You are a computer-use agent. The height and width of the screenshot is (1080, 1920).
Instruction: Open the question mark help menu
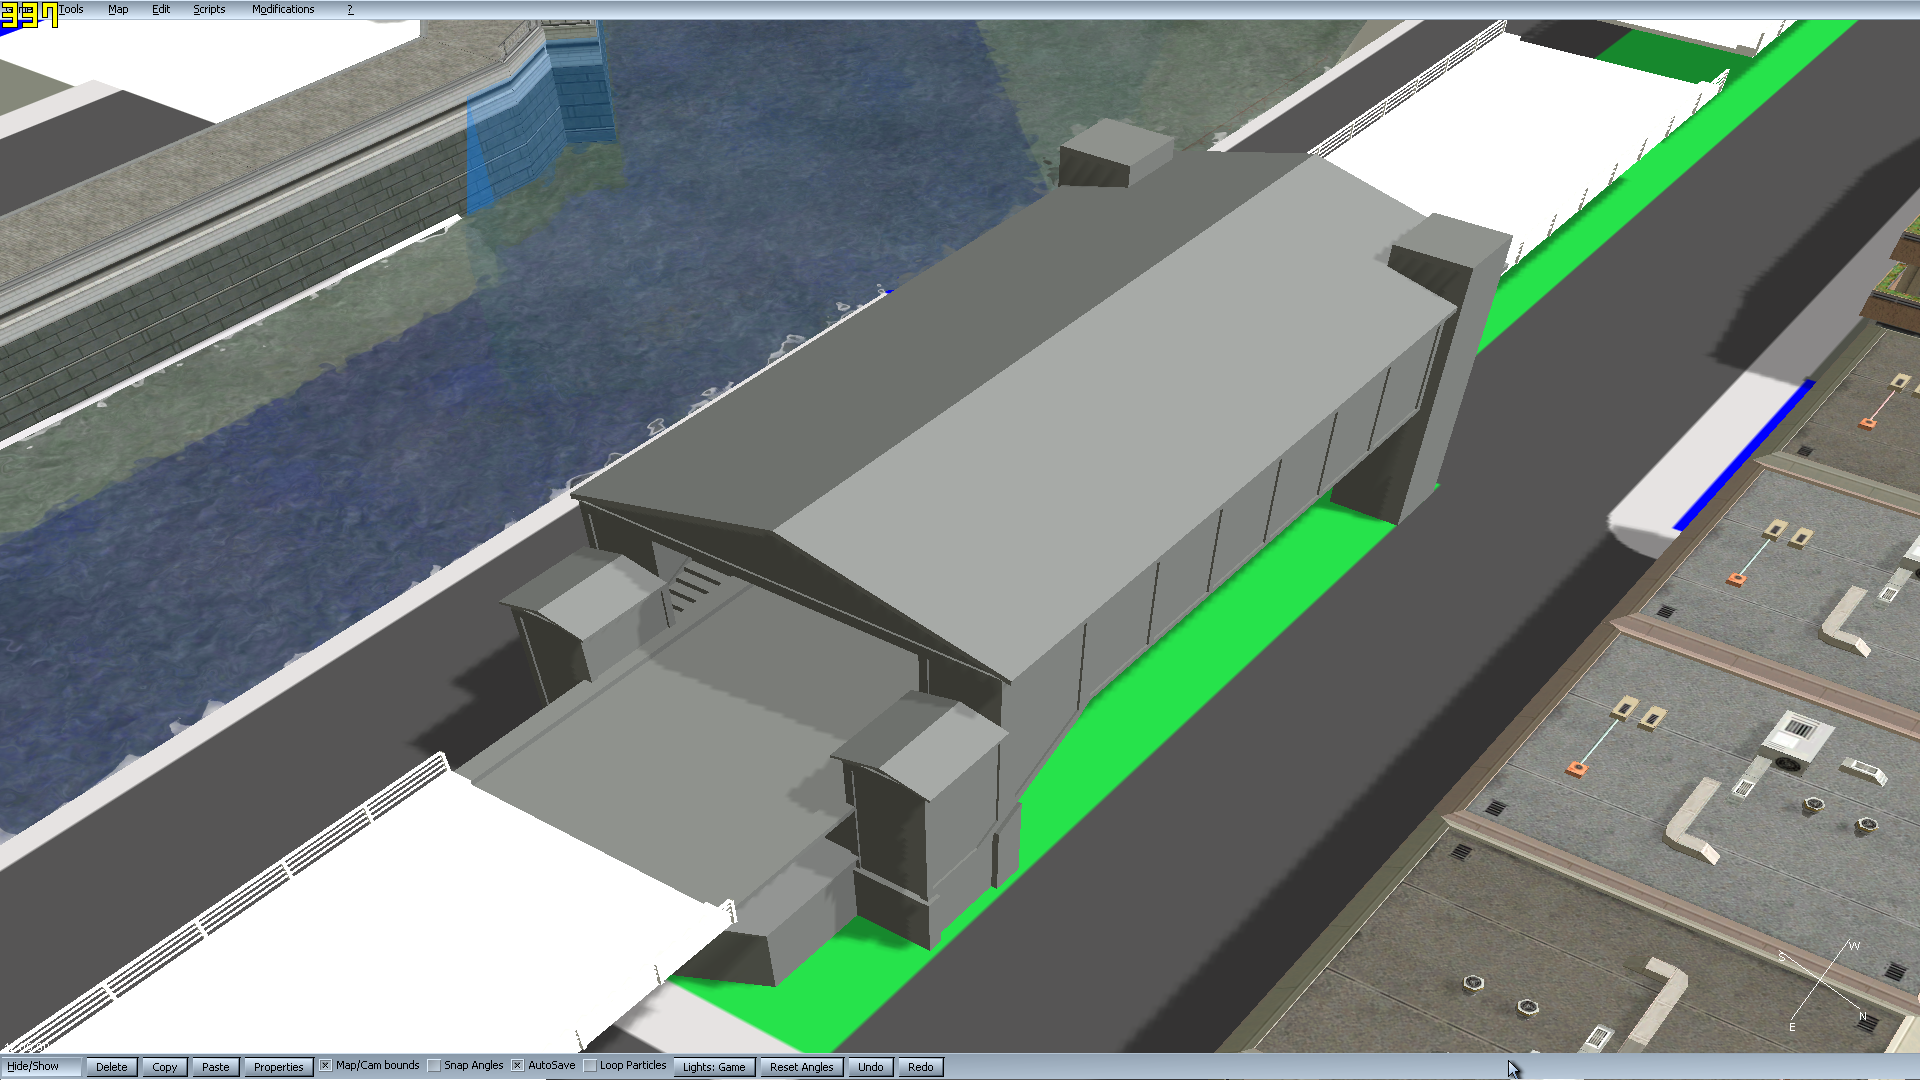[350, 9]
